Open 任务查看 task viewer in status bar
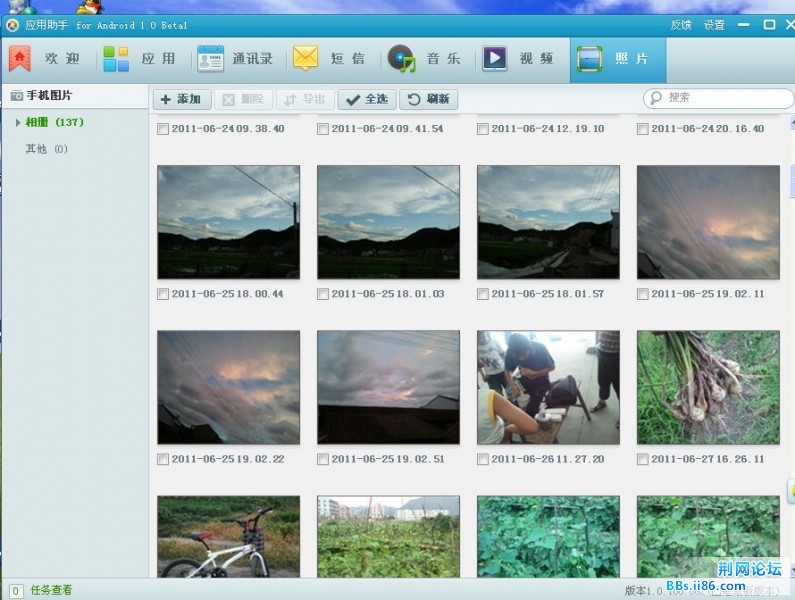795x600 pixels. click(51, 590)
